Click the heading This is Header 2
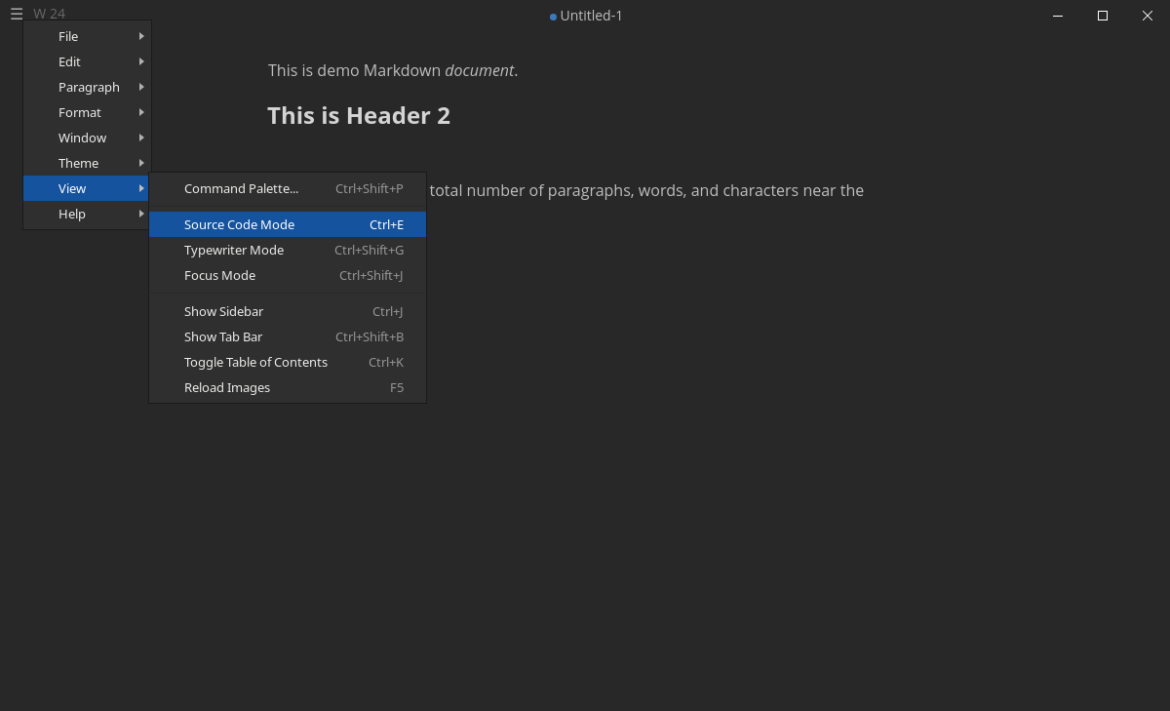Image resolution: width=1170 pixels, height=711 pixels. click(359, 115)
